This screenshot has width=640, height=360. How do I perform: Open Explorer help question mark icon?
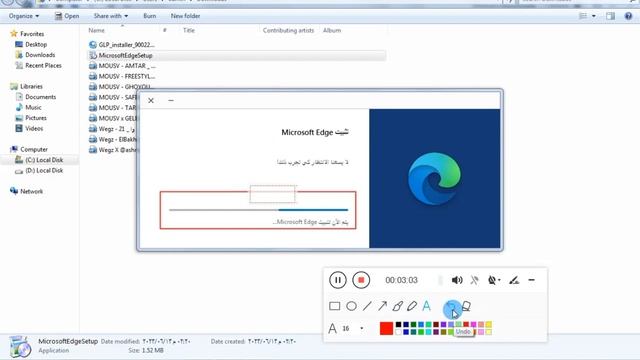click(629, 16)
